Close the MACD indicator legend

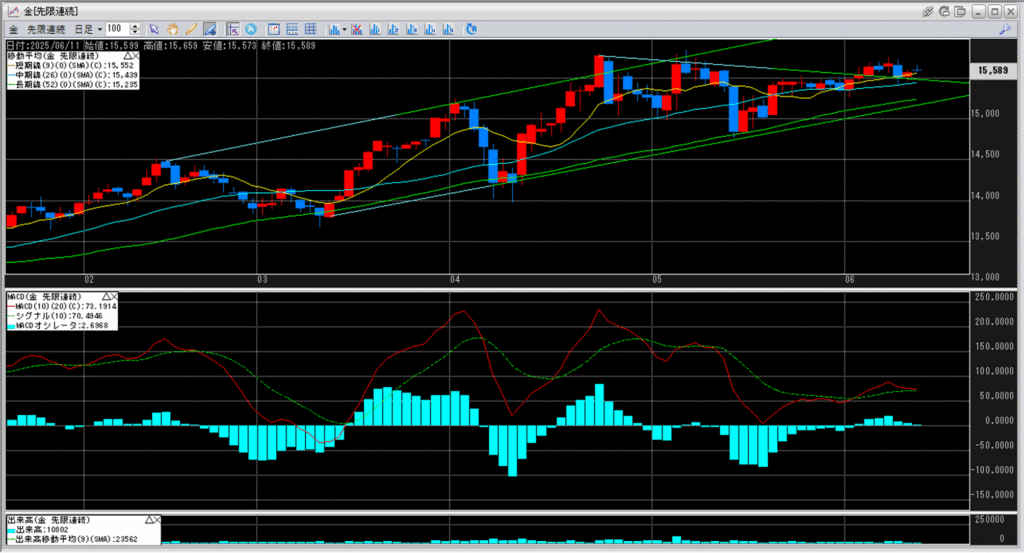113,297
